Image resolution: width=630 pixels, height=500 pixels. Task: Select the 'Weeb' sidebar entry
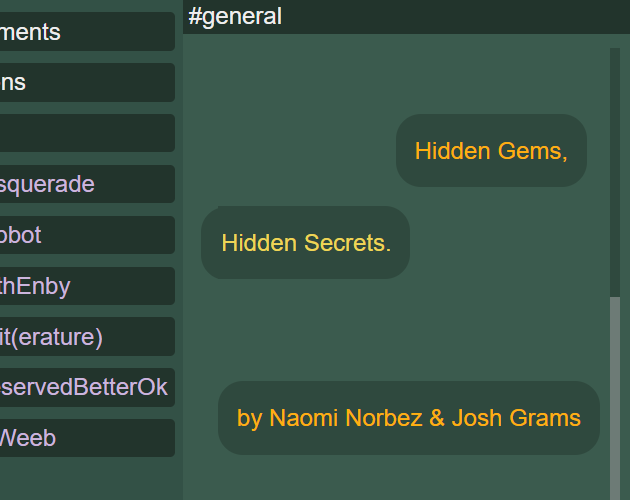click(x=87, y=438)
